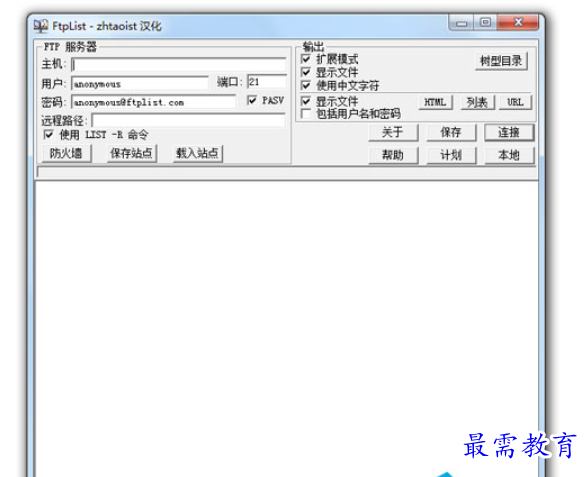
Task: Click the 远程路径 remote path field
Action: [x=188, y=120]
